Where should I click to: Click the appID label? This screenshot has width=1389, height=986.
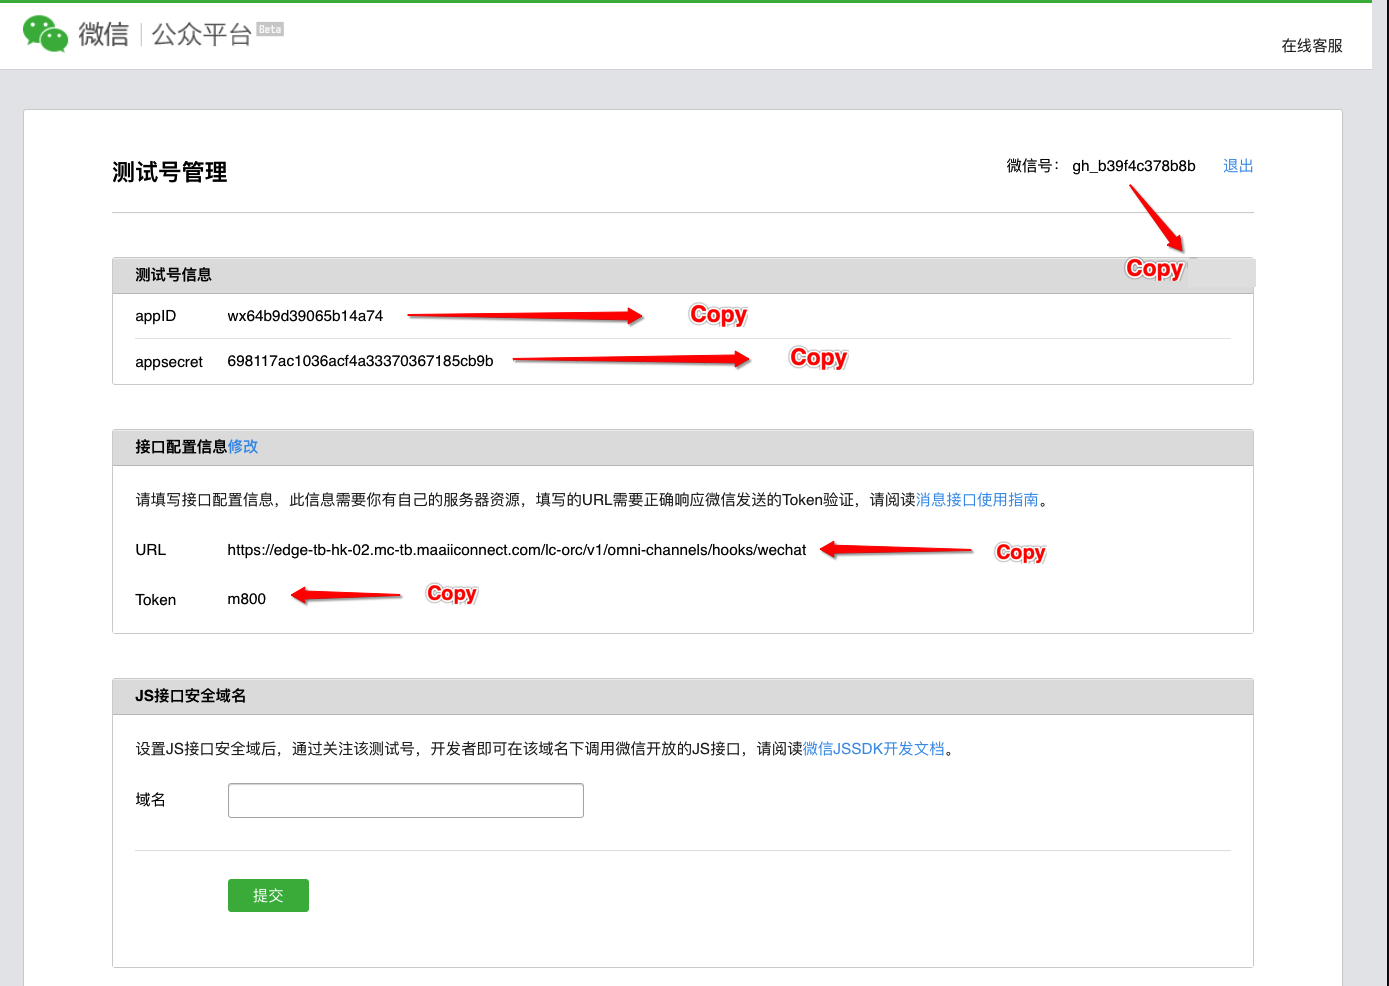pos(156,316)
